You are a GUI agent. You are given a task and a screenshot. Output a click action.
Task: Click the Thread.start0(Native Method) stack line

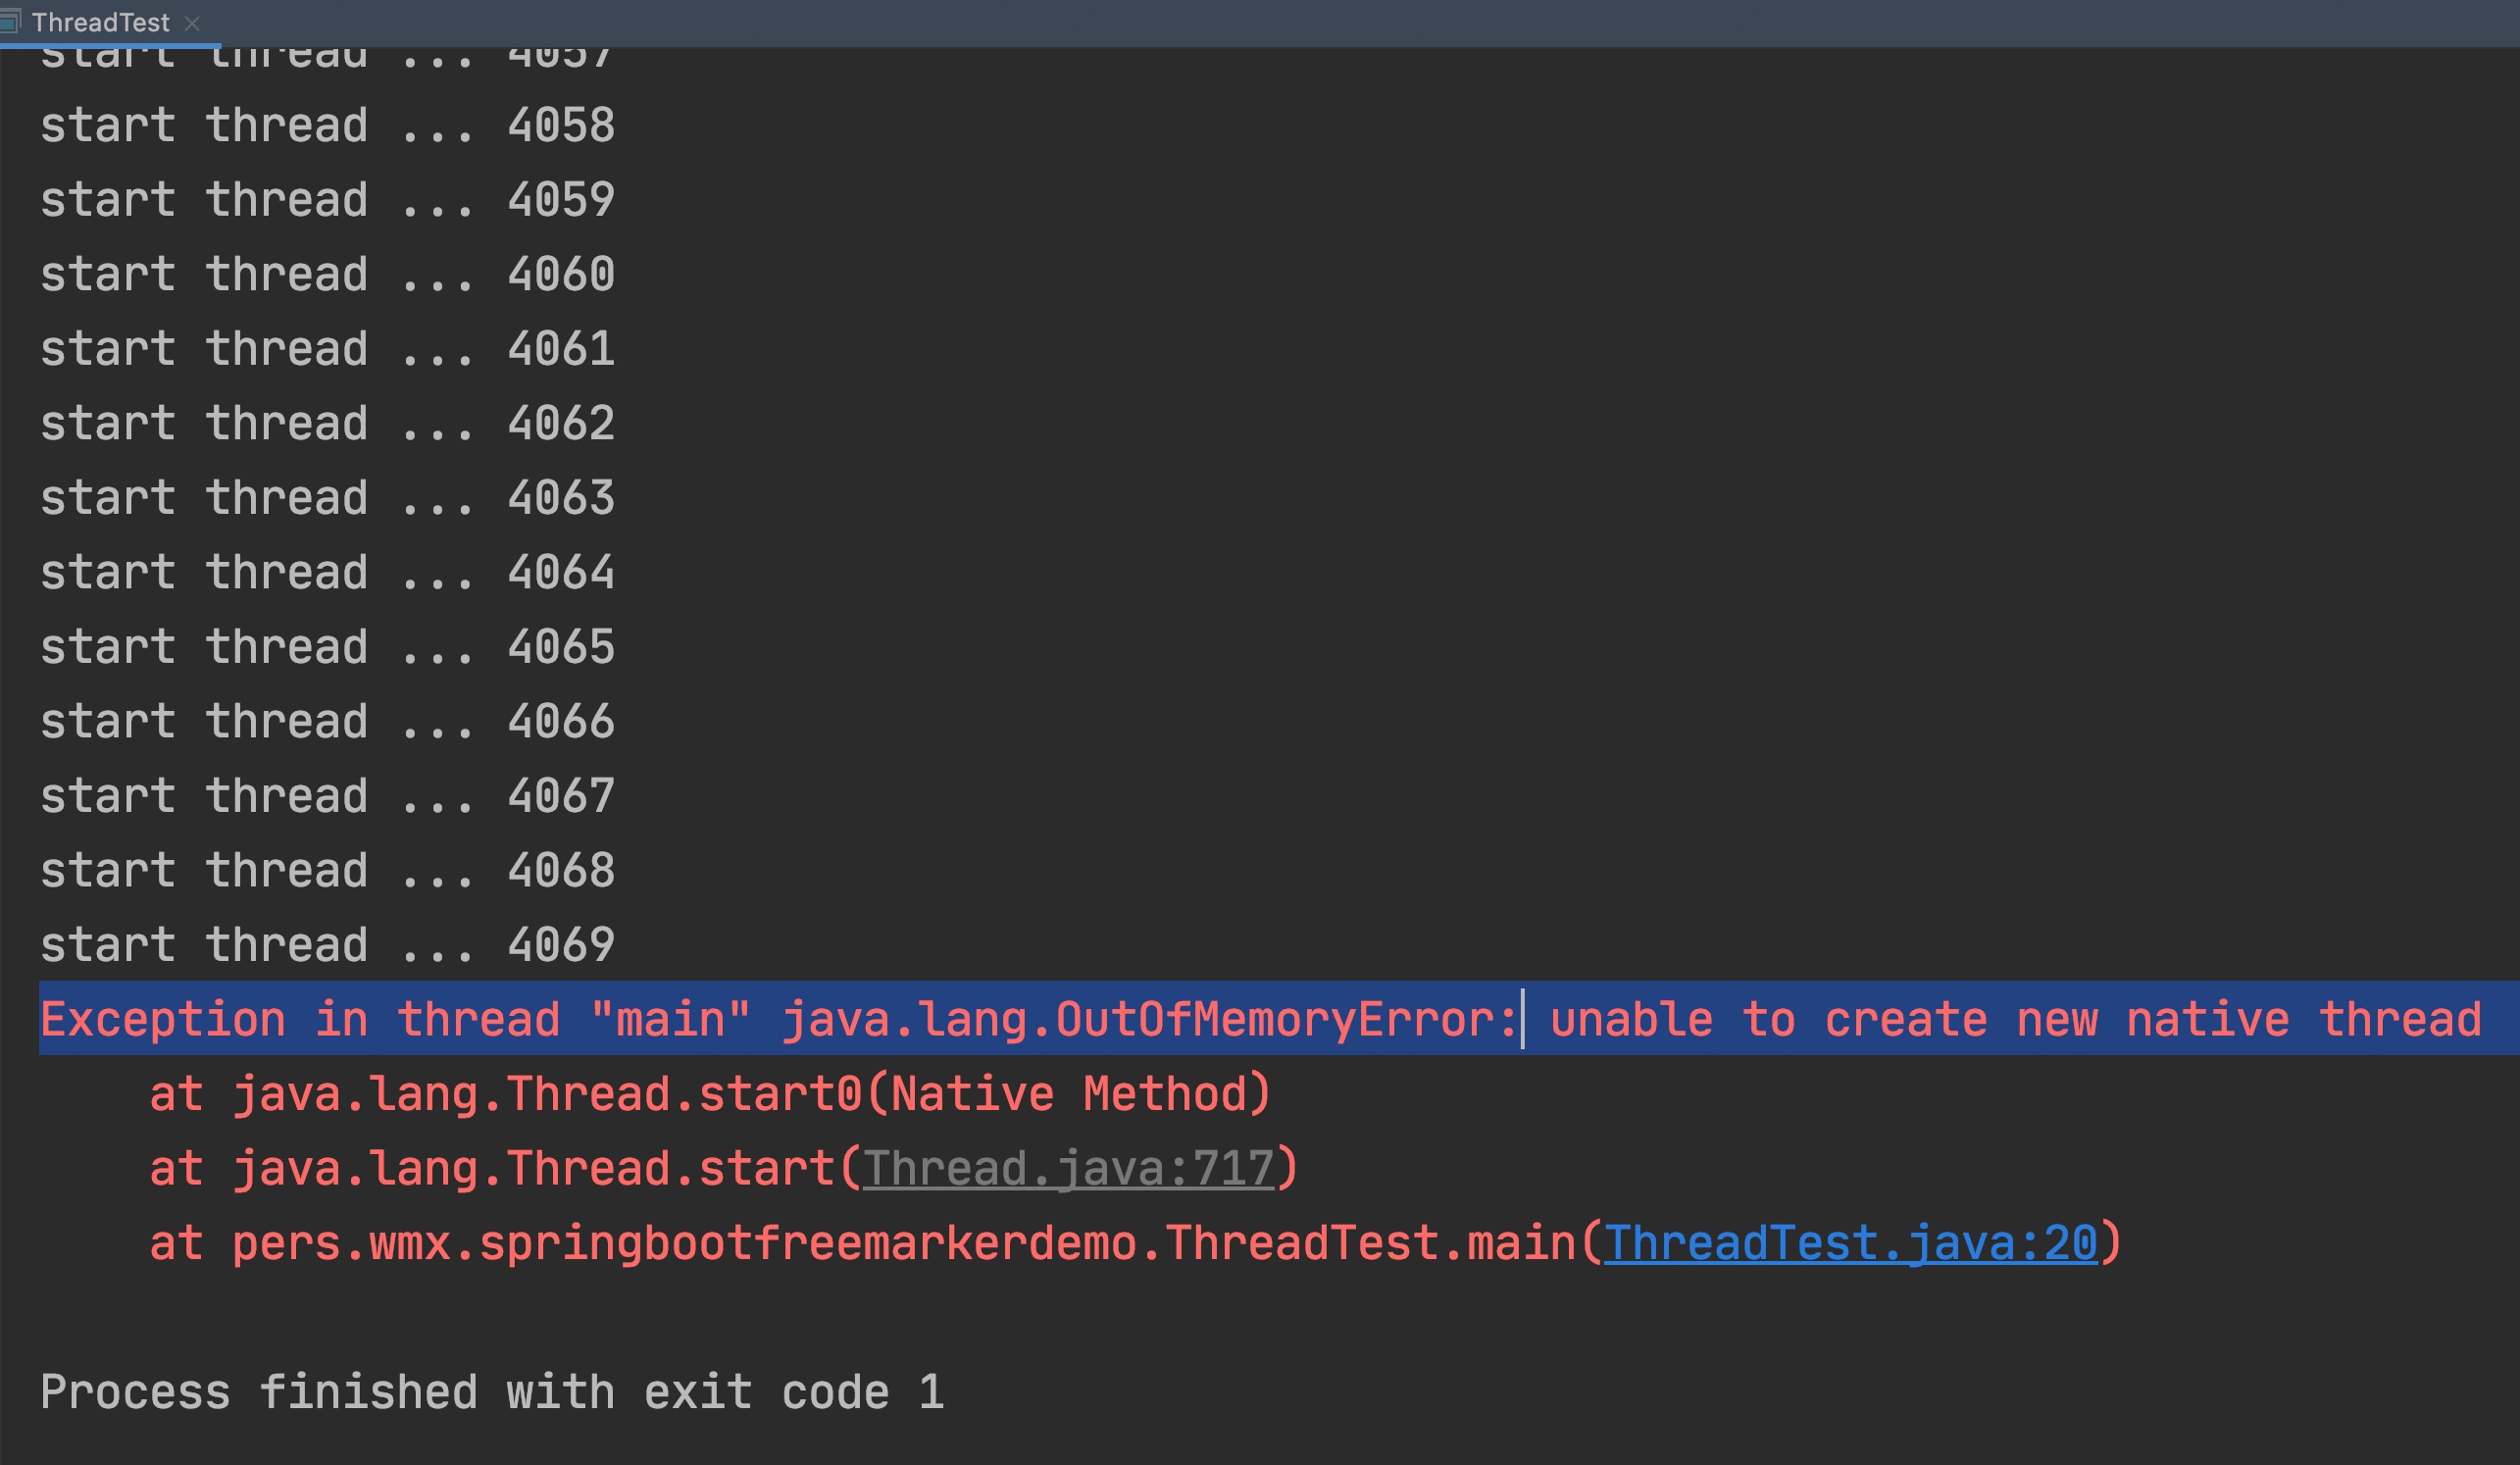(x=710, y=1094)
